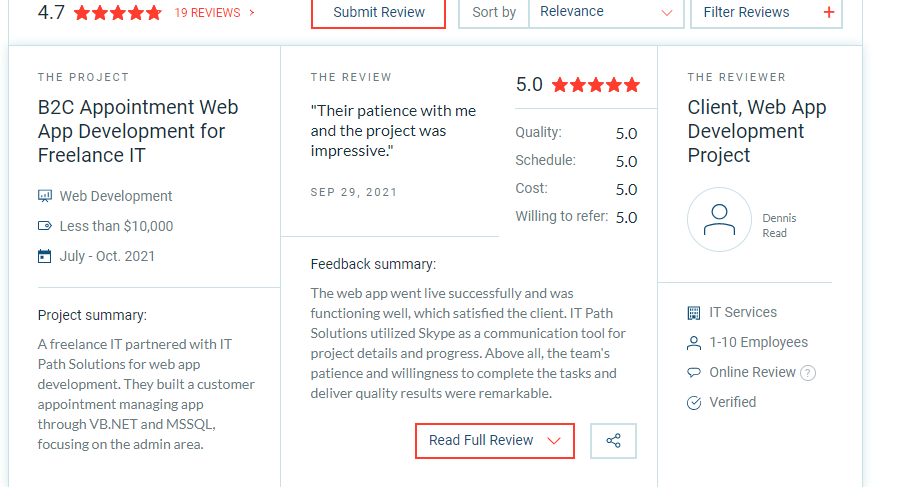
Task: Click the Dennis Read reviewer name
Action: [x=779, y=225]
